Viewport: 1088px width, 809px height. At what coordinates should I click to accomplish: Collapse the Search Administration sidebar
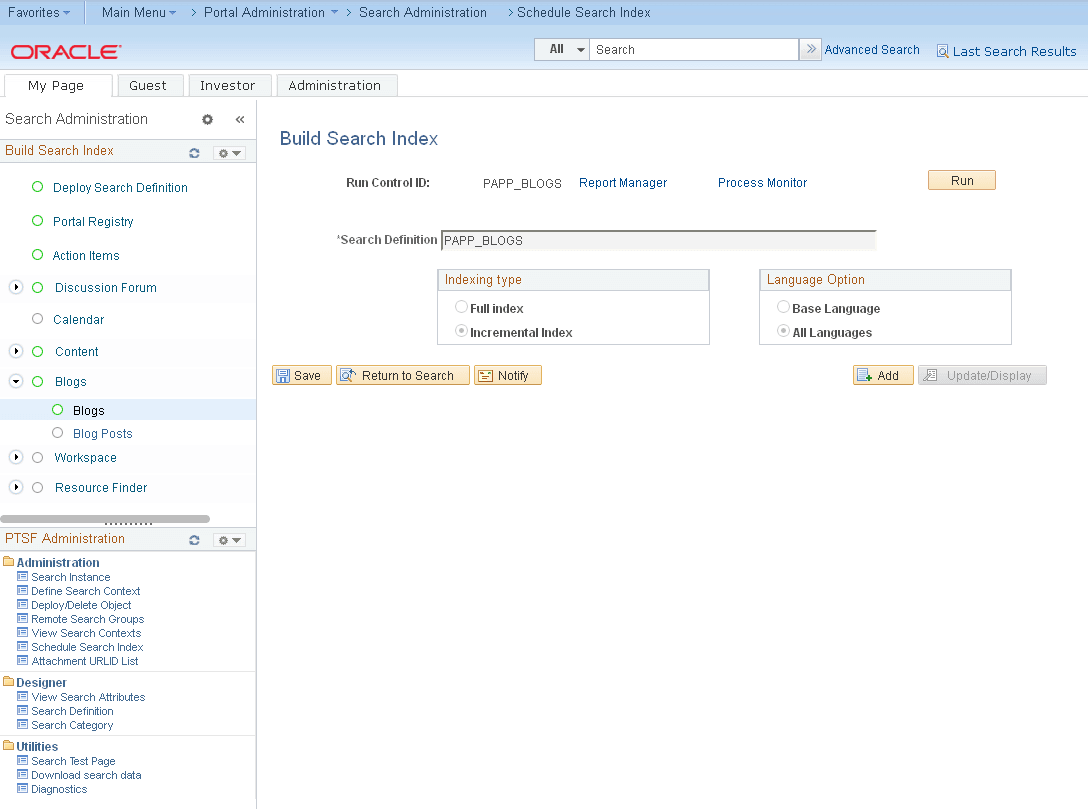pyautogui.click(x=239, y=119)
